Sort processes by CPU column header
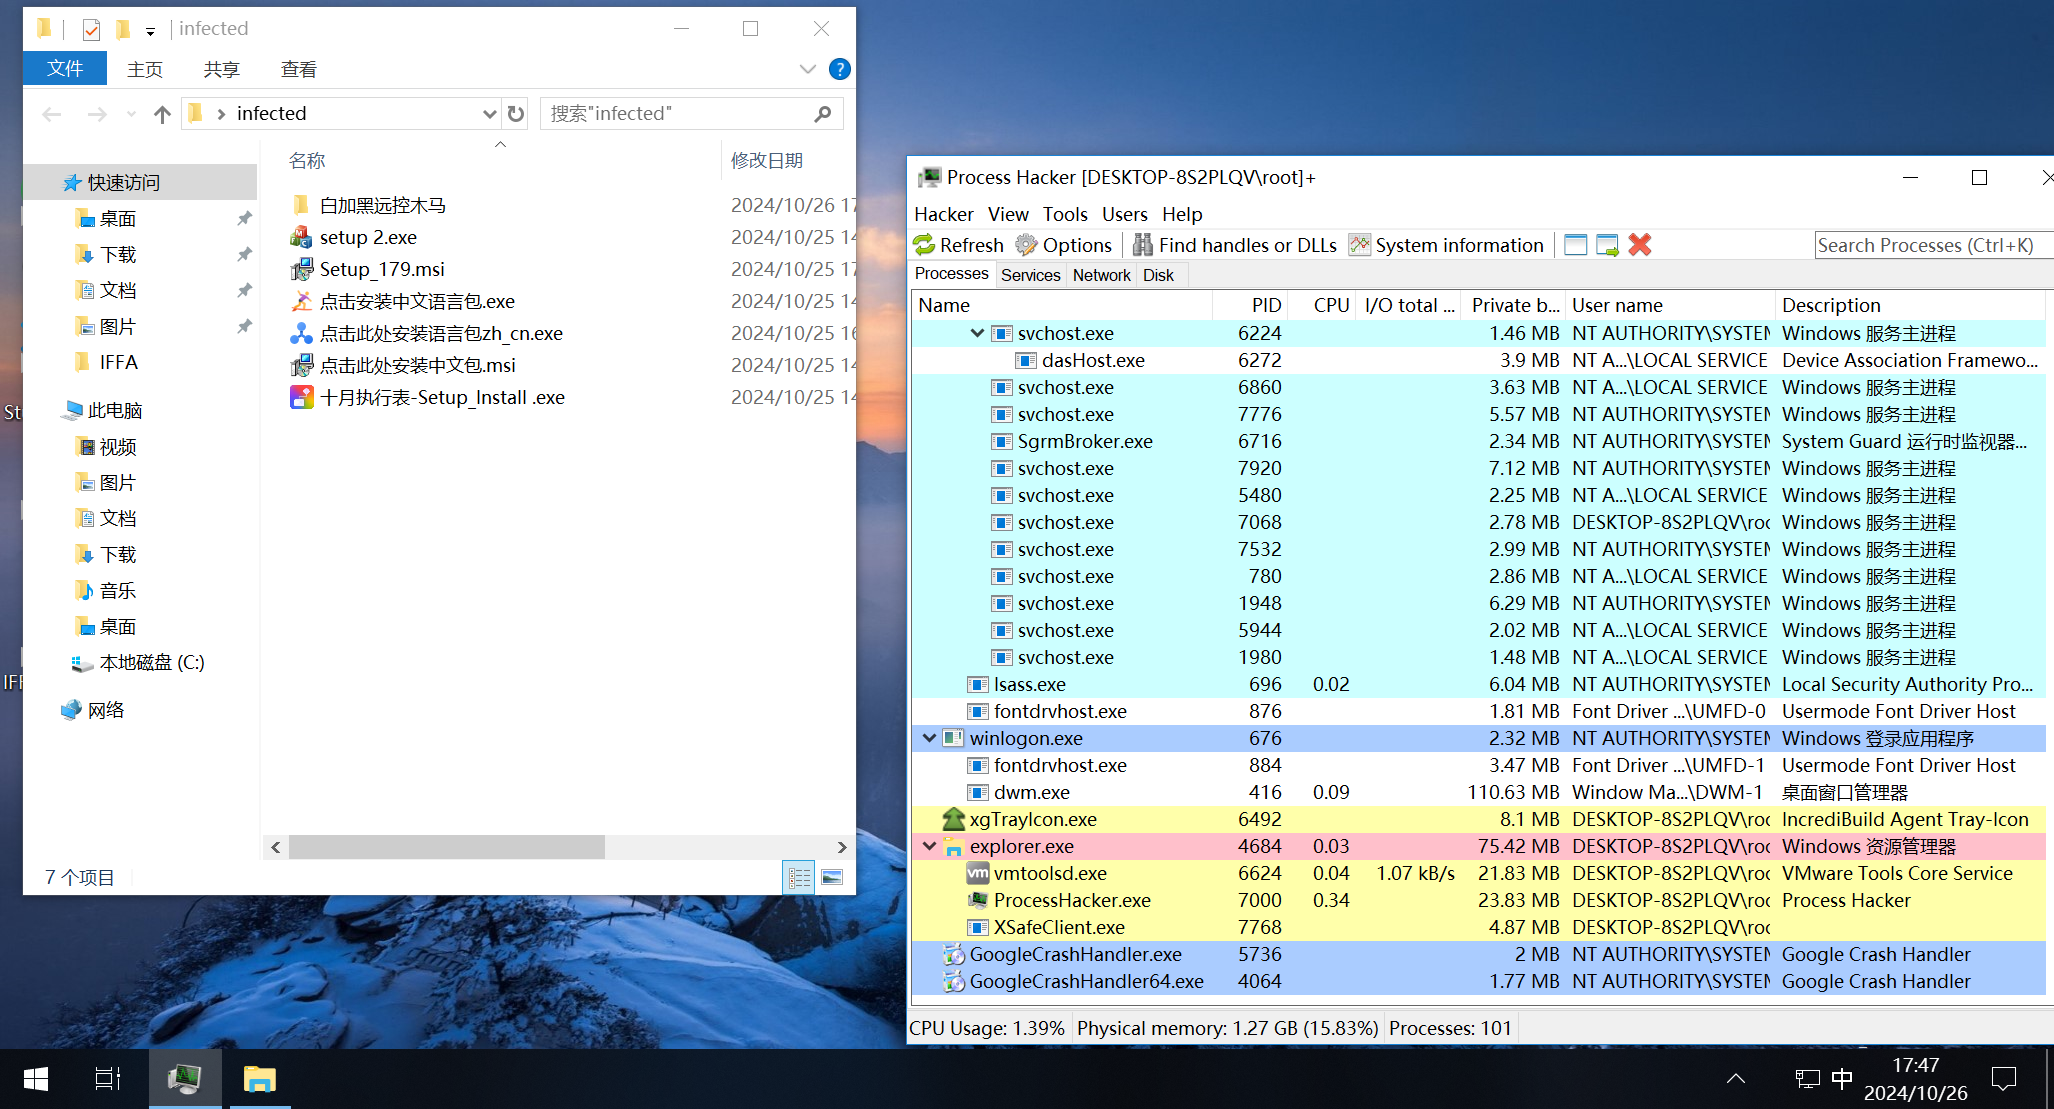 (1323, 305)
